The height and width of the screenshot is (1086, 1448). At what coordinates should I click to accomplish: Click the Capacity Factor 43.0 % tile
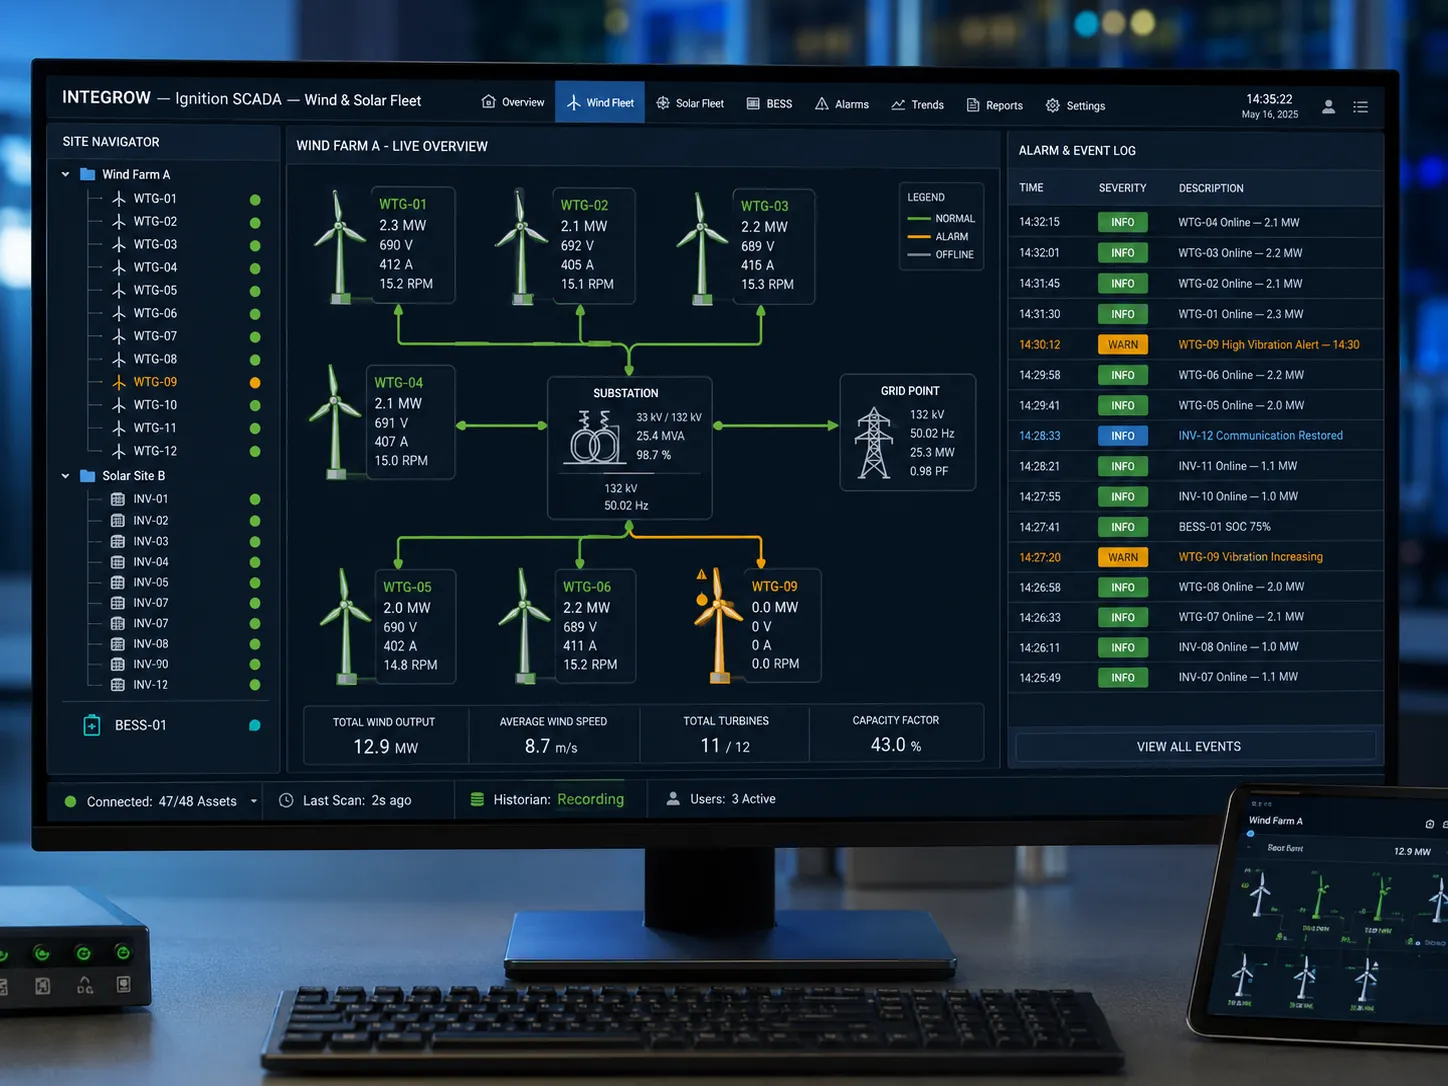click(x=896, y=733)
